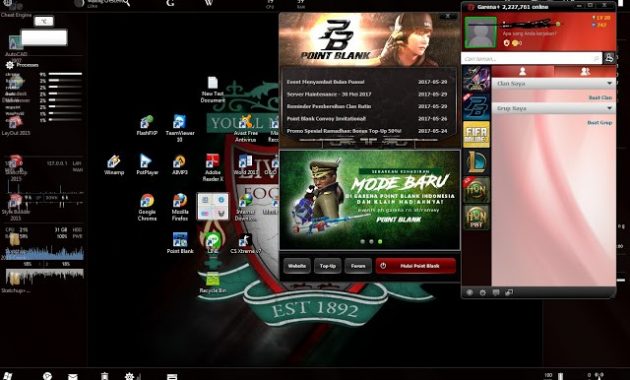Click the Website button in Point Blank launcher

coord(297,266)
